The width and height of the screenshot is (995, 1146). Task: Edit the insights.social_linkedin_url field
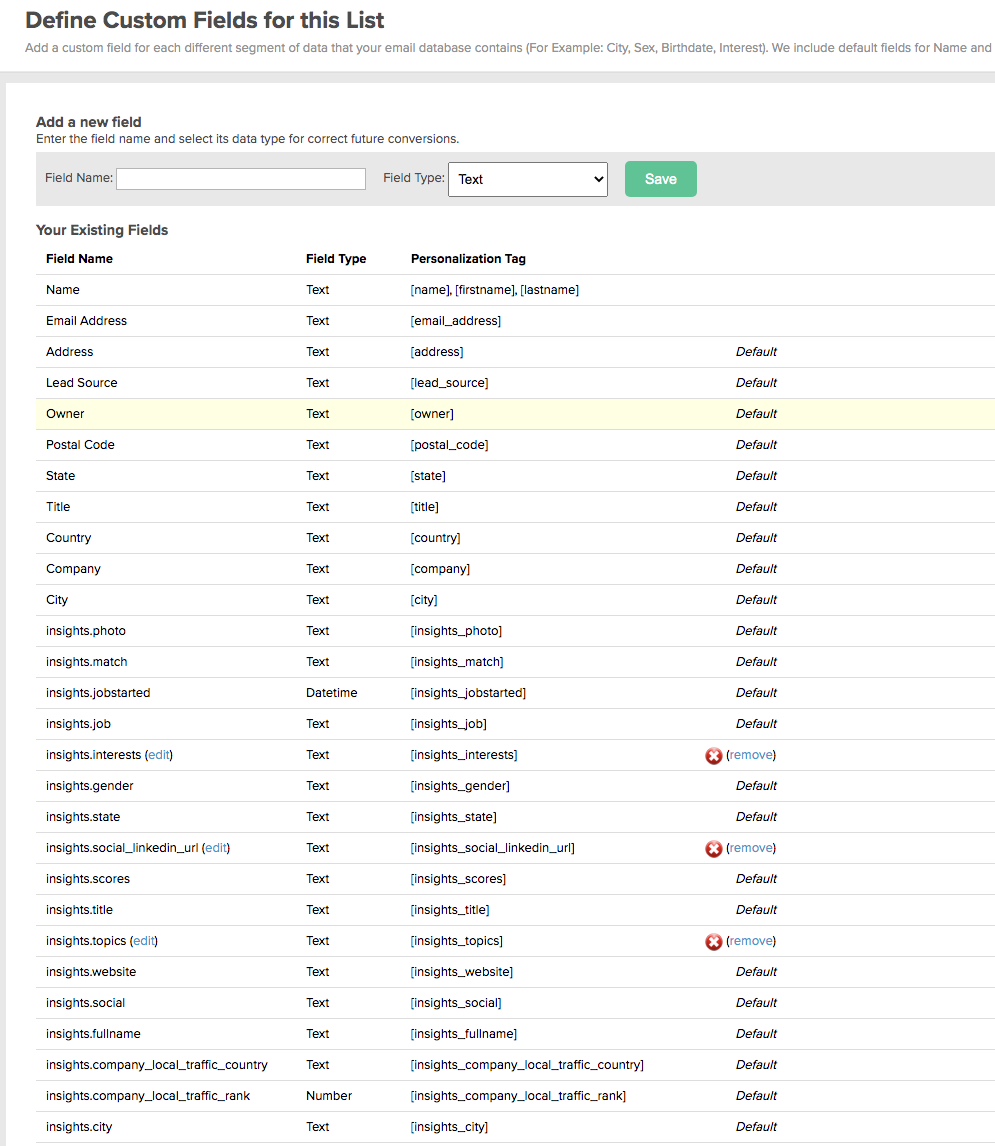(x=216, y=848)
